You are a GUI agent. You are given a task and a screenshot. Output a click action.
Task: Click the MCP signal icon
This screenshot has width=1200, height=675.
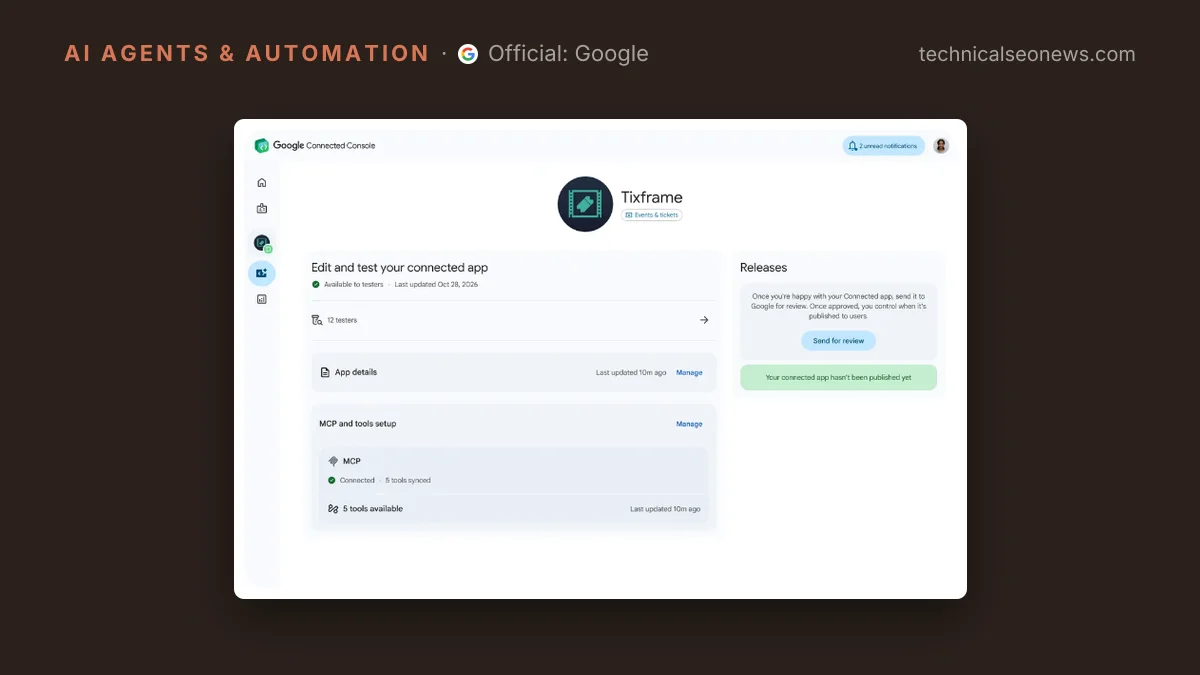click(333, 461)
